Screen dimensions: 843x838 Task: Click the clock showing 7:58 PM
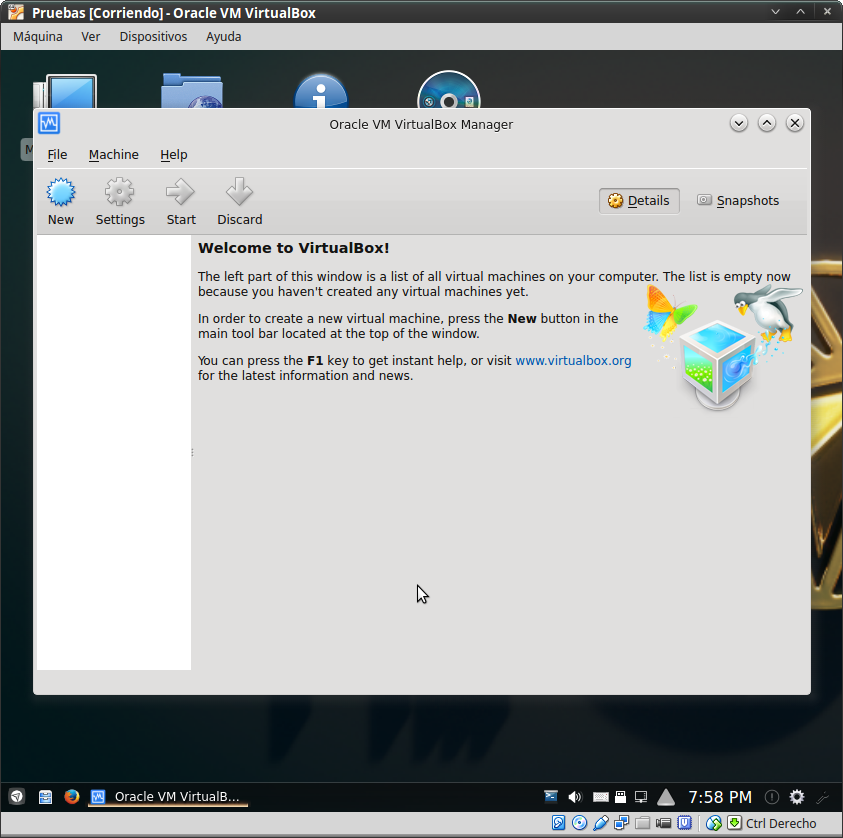pos(719,797)
